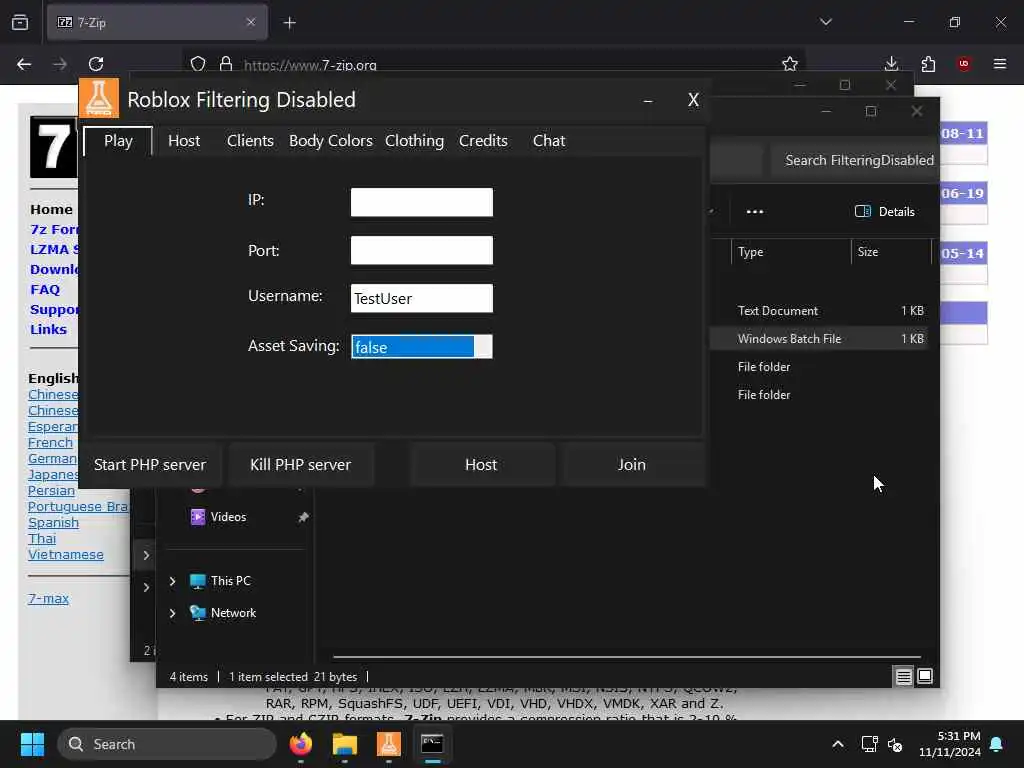The width and height of the screenshot is (1024, 768).
Task: Sort Explorer files by Type column
Action: [x=792, y=252]
